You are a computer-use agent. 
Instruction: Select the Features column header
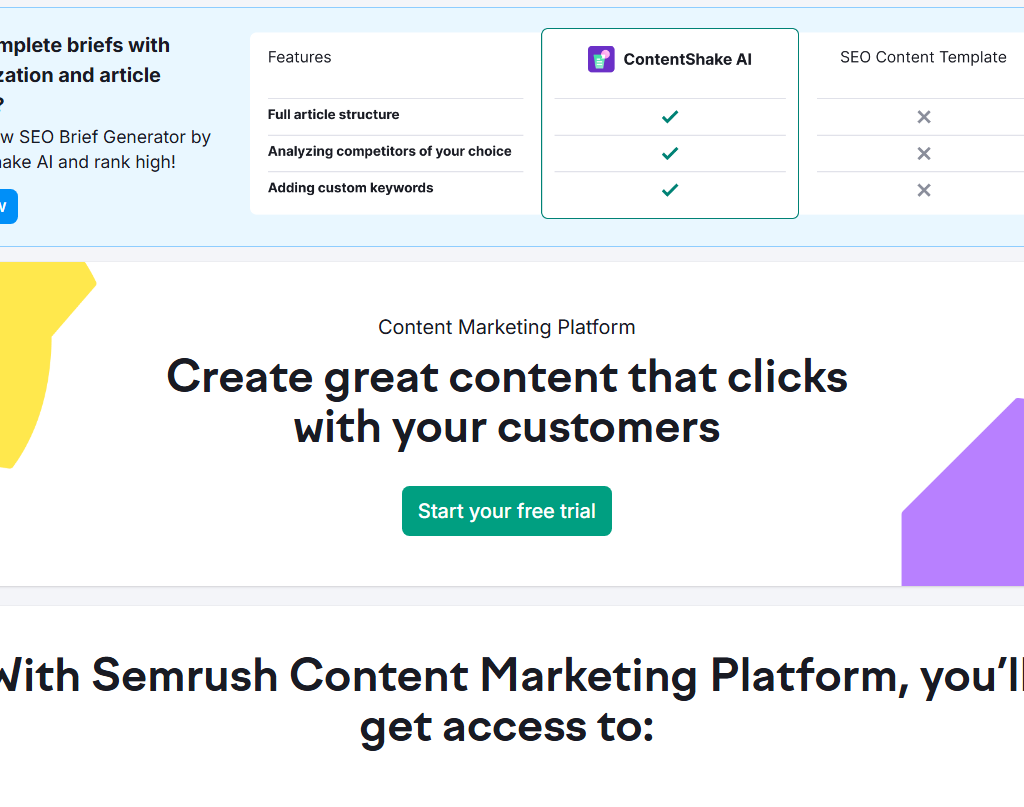point(300,58)
